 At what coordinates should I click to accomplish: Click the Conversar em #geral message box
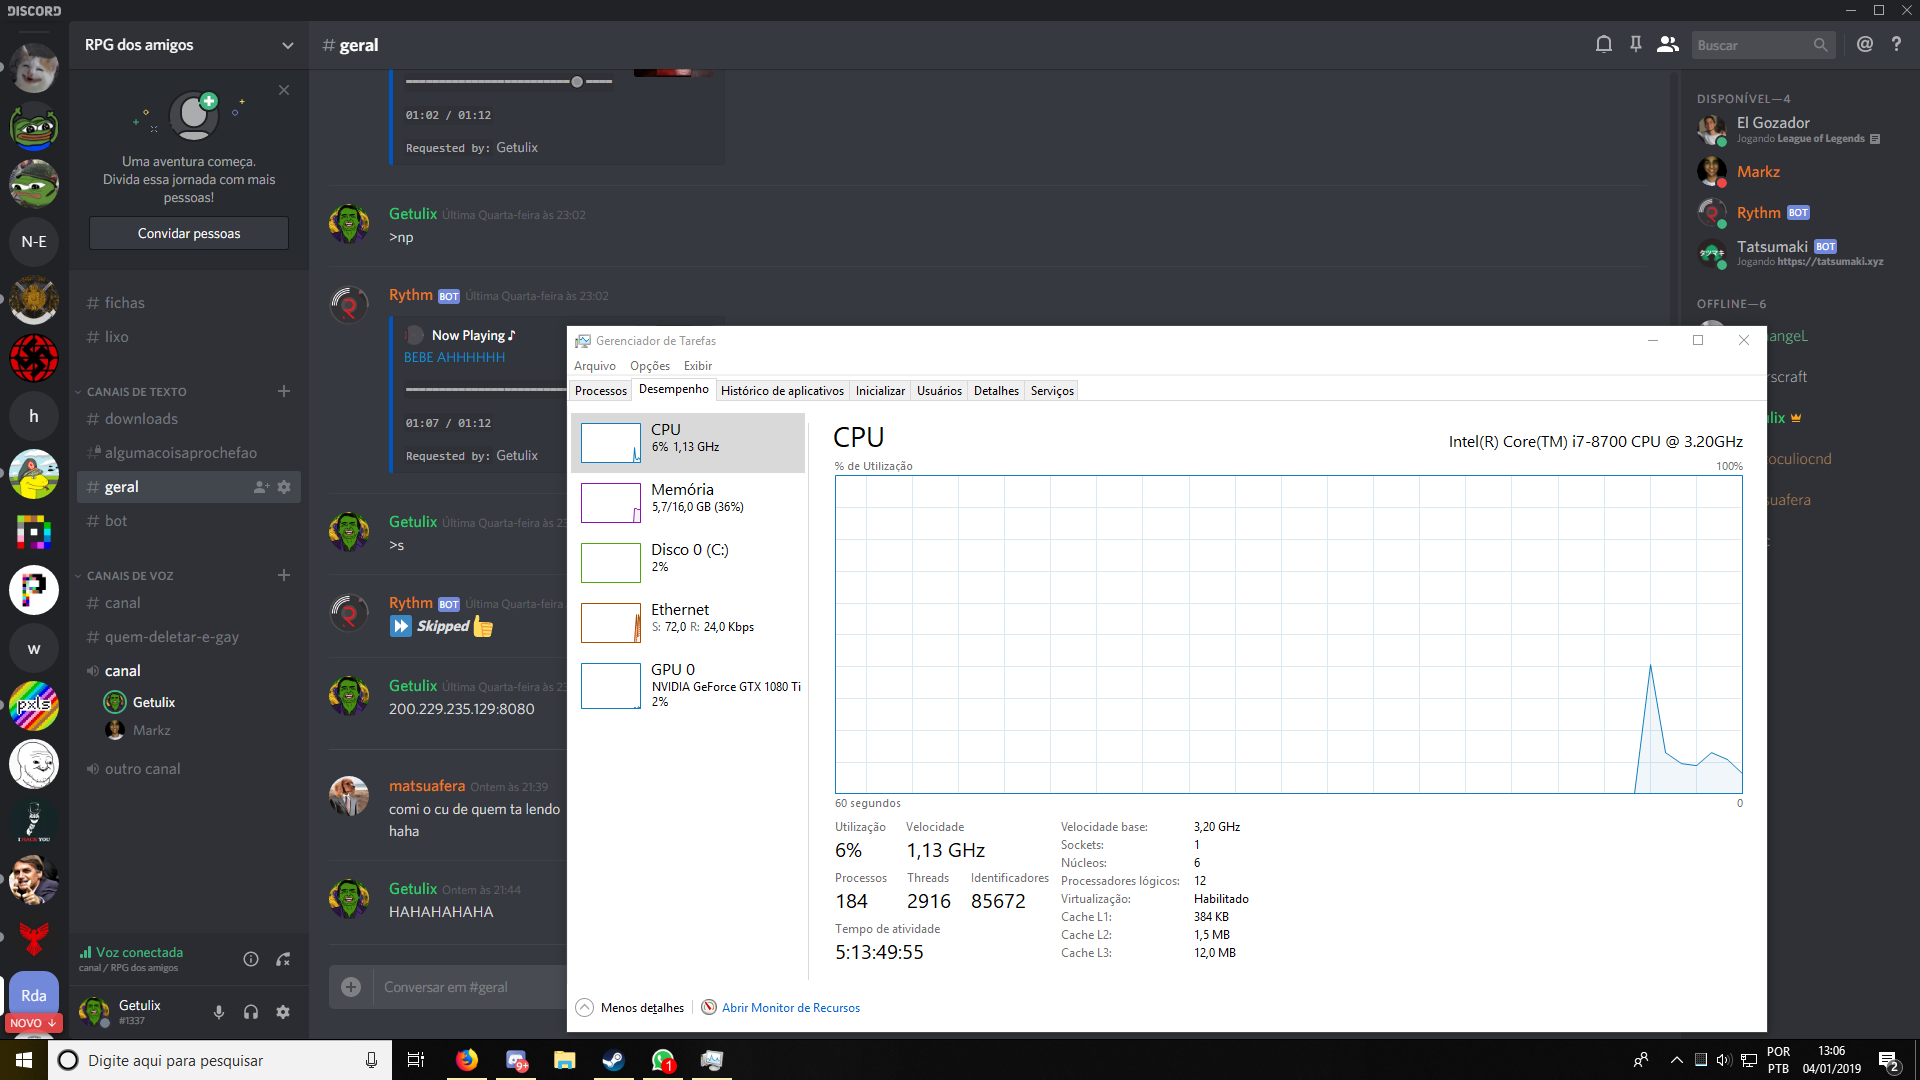(470, 987)
